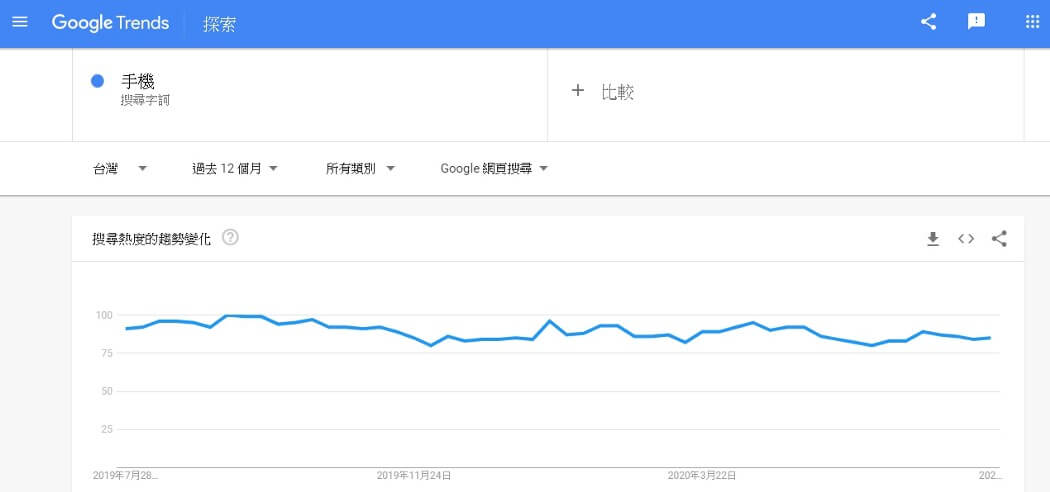This screenshot has width=1050, height=492.
Task: Click the embed code icon
Action: [x=966, y=238]
